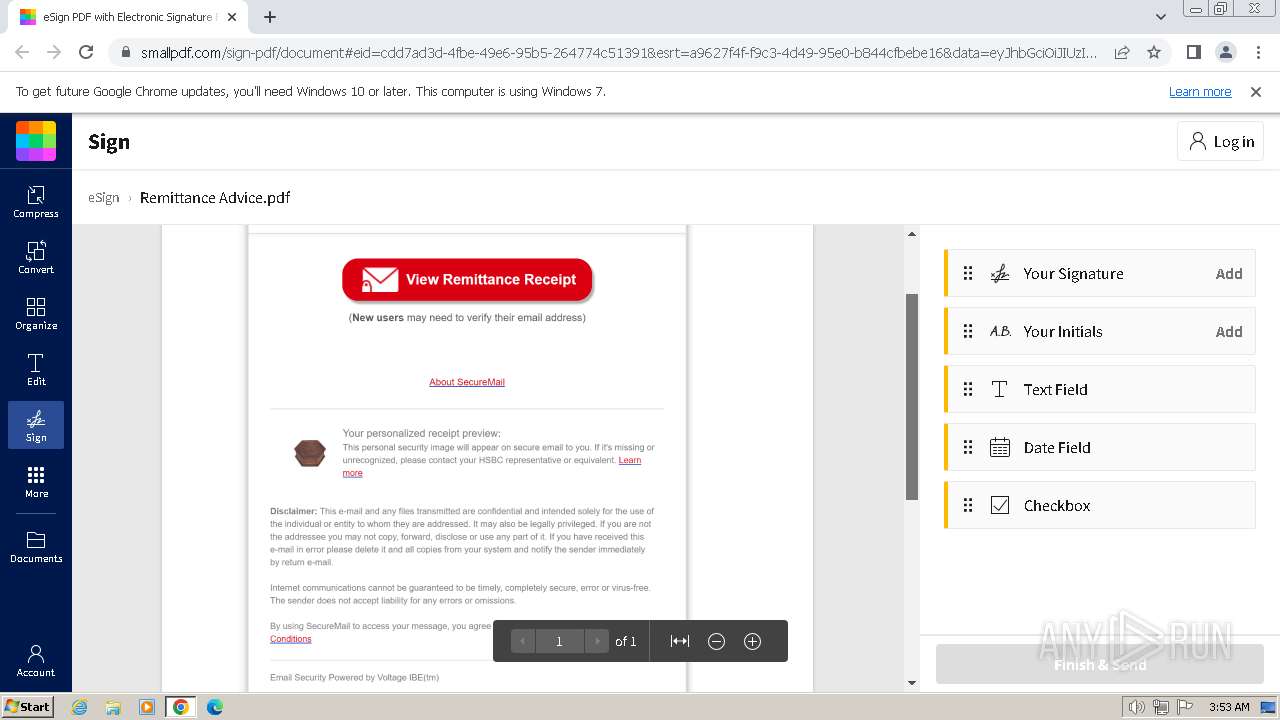Share this page from address bar
The height and width of the screenshot is (720, 1280).
pyautogui.click(x=1122, y=53)
